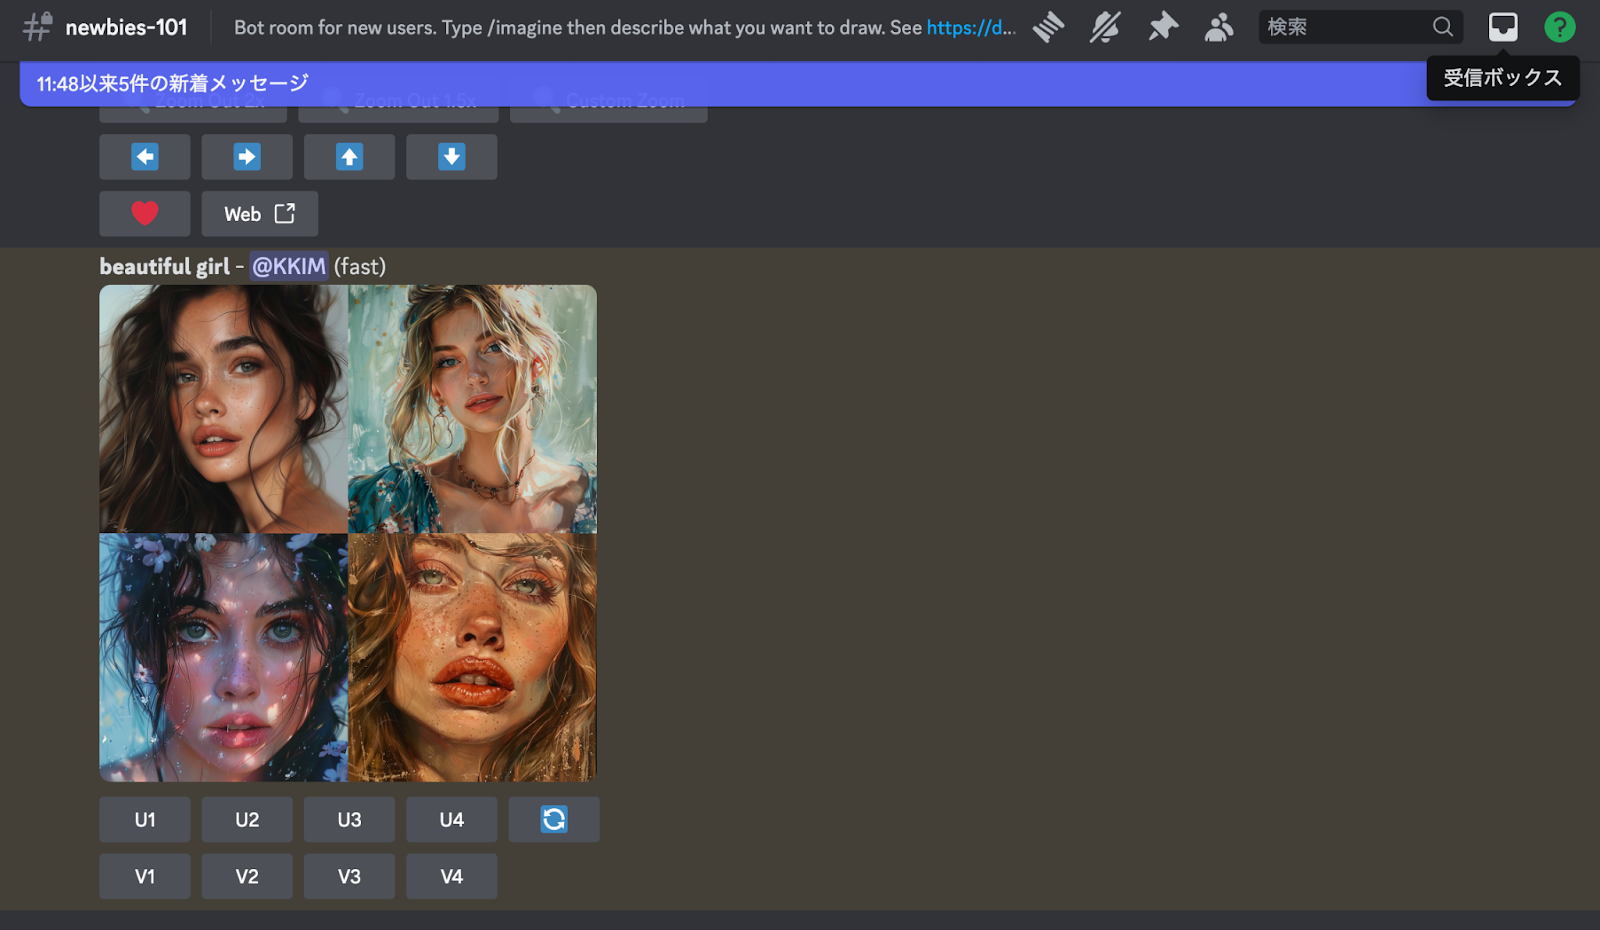
Task: Show the member list icon
Action: 1219,27
